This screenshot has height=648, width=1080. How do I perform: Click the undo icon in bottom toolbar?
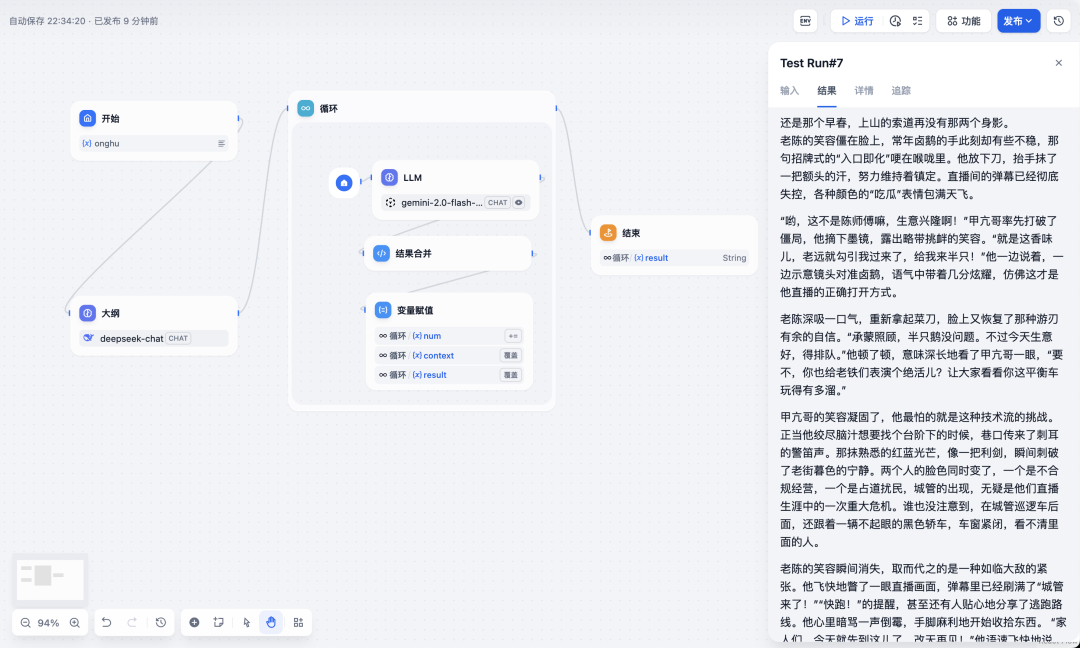107,622
